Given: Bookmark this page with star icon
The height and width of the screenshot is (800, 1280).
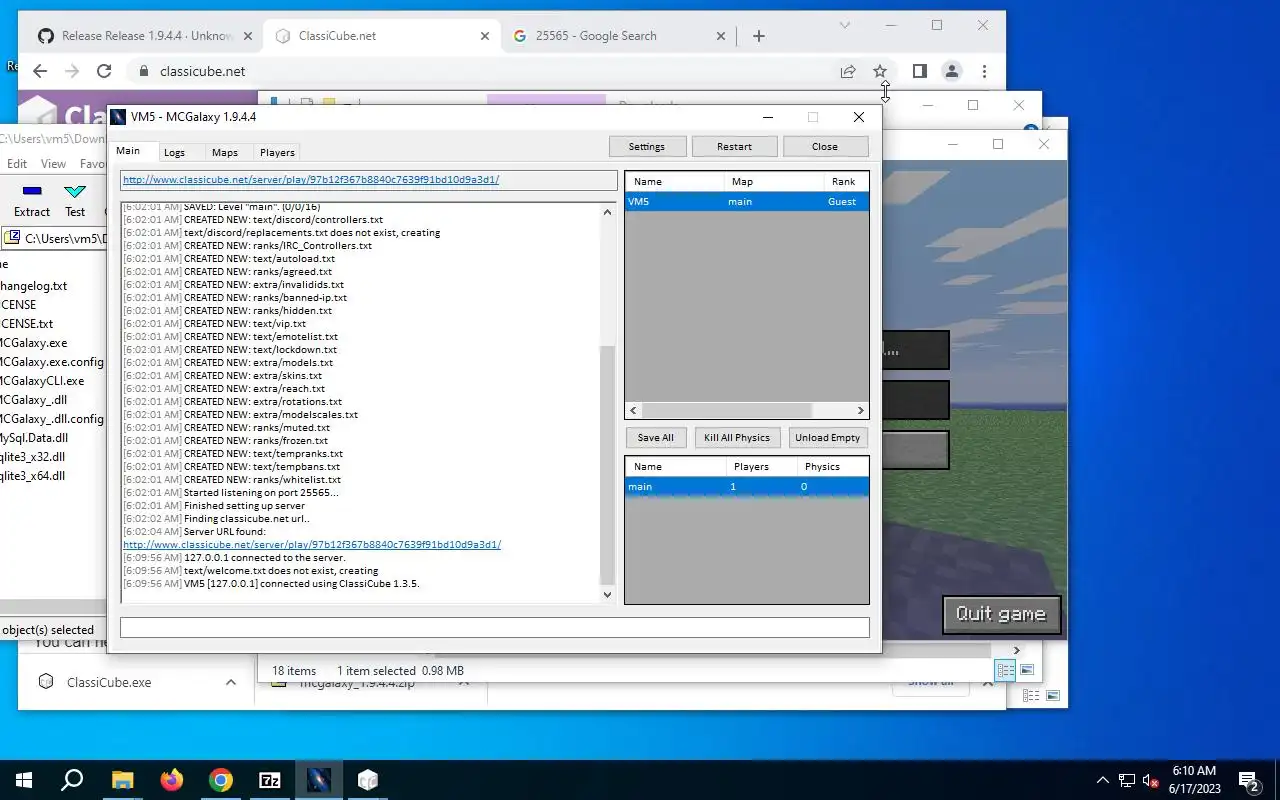Looking at the screenshot, I should (880, 71).
